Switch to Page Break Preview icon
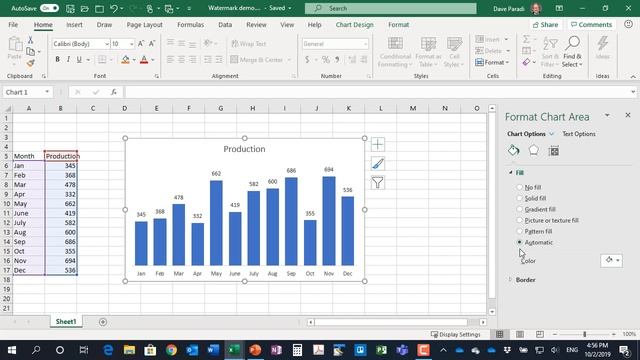This screenshot has height=360, width=640. tap(540, 334)
